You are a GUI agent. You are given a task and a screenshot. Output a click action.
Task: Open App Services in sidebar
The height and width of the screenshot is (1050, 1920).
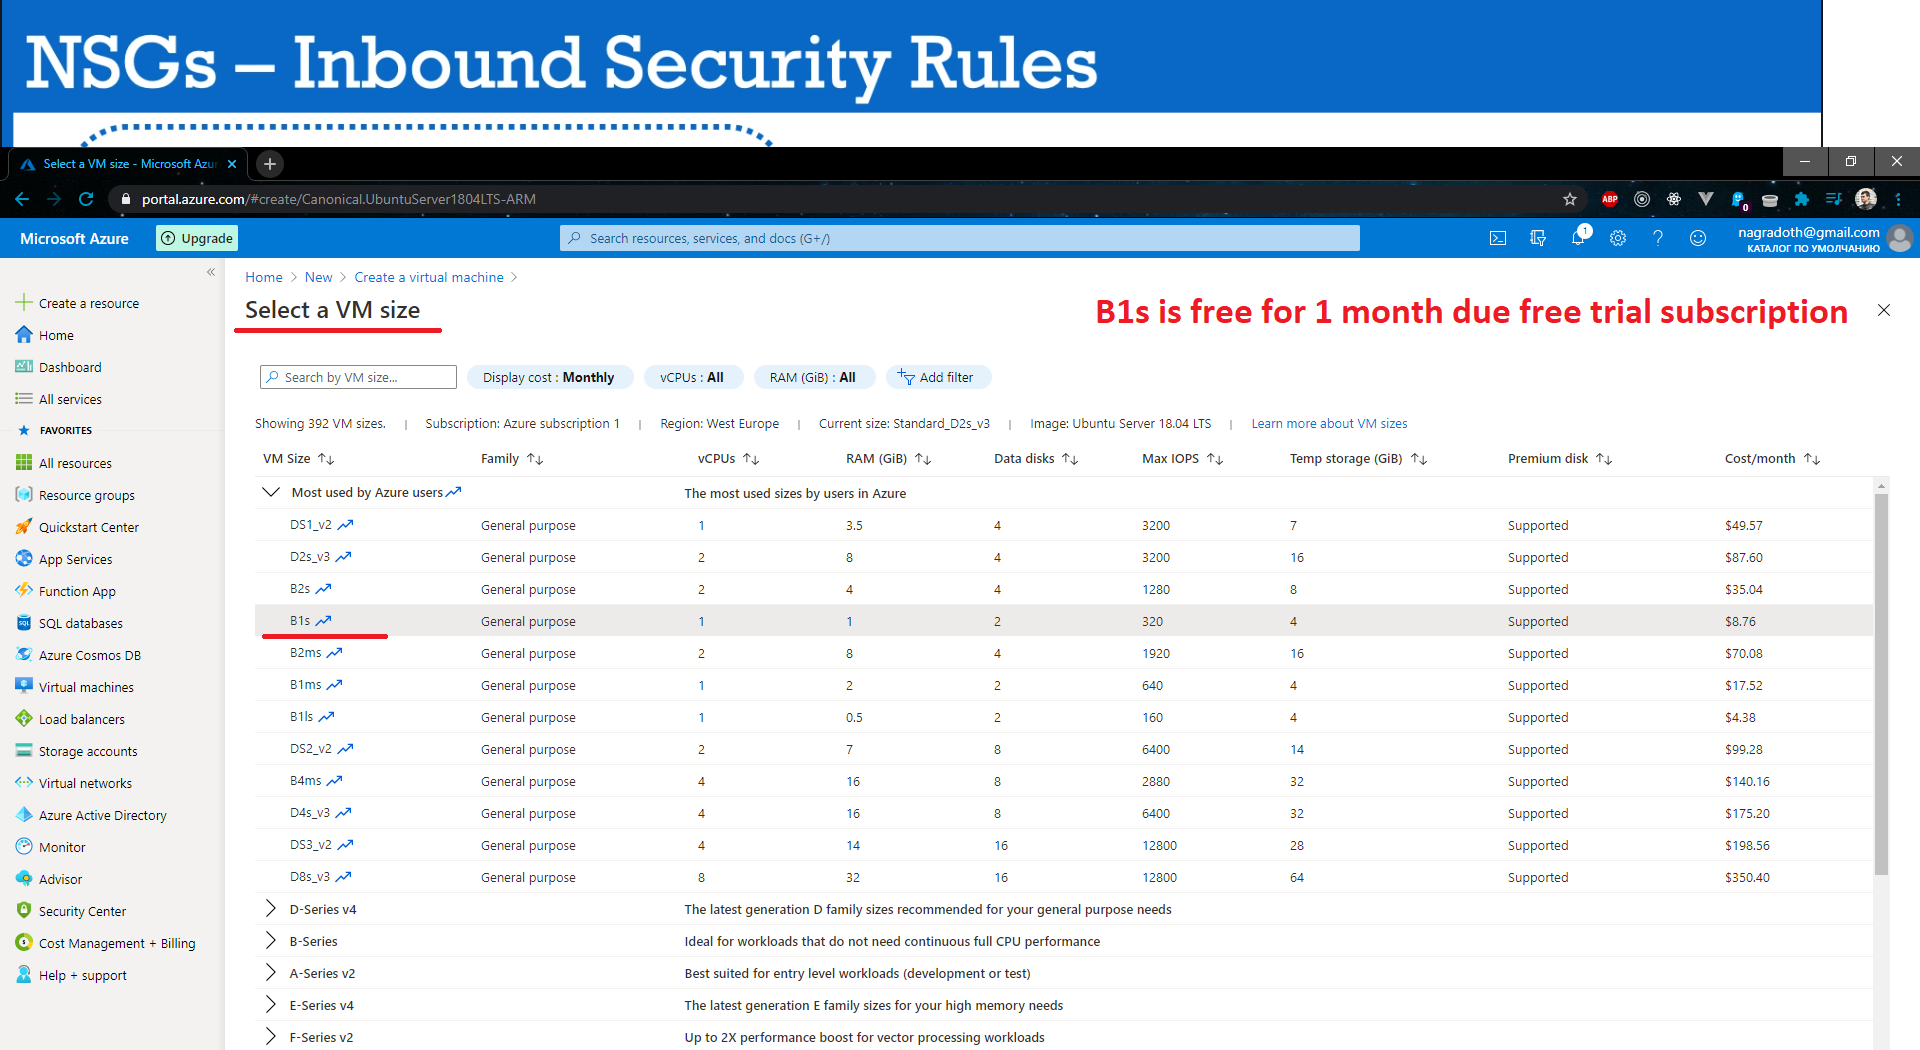tap(75, 559)
